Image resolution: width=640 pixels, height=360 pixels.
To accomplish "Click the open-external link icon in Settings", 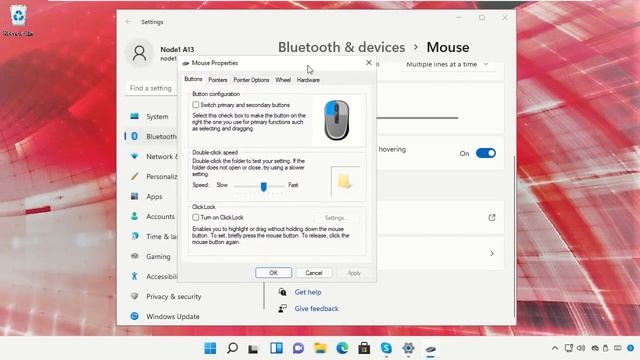I will click(492, 218).
